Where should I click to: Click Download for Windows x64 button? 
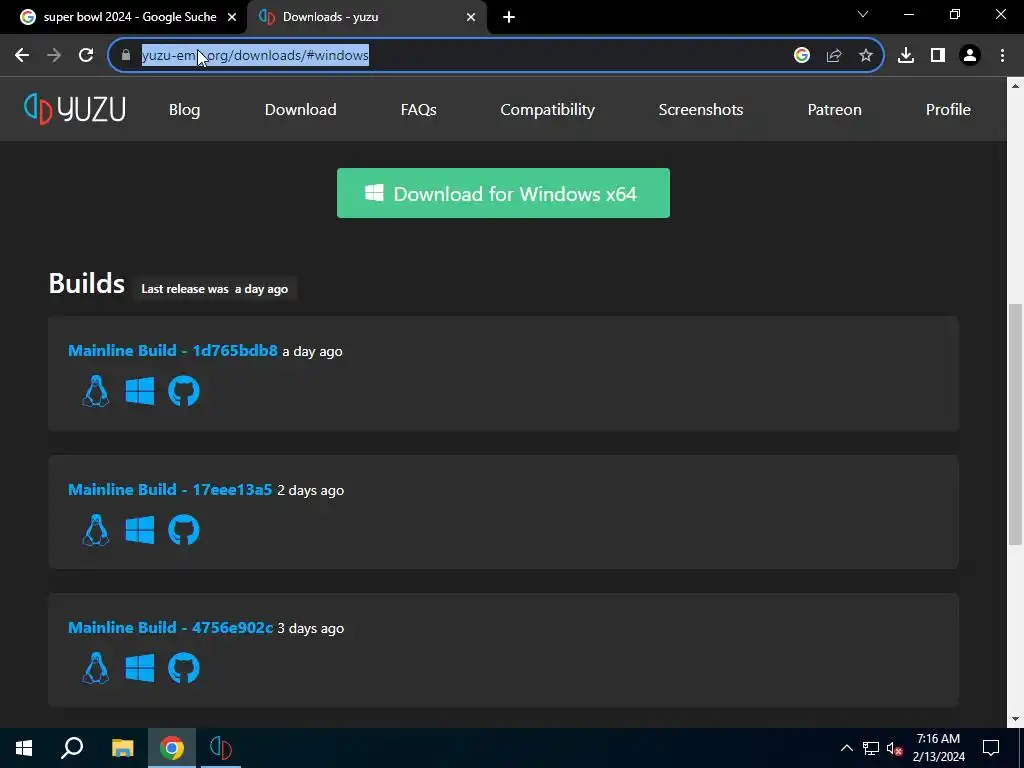pyautogui.click(x=503, y=193)
